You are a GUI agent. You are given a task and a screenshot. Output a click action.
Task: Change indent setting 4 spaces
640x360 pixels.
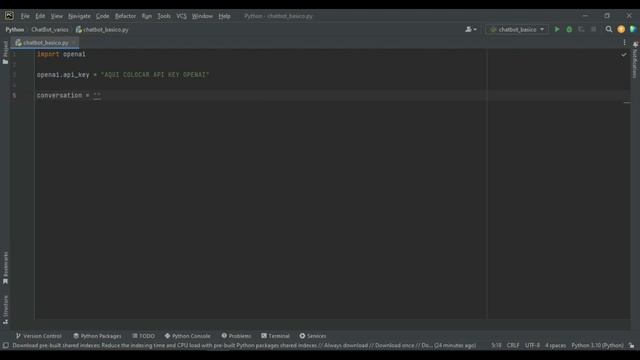click(x=556, y=346)
